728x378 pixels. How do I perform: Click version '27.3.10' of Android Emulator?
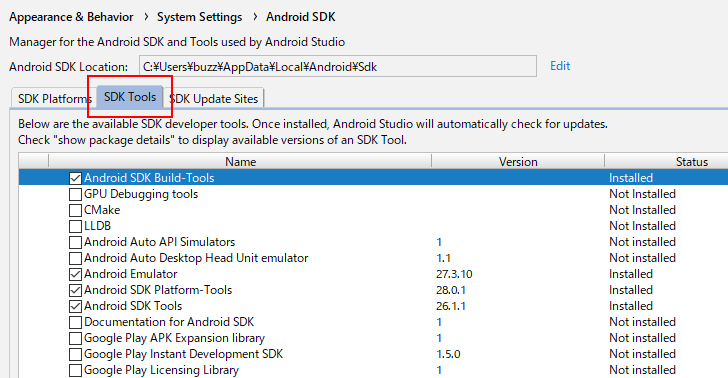454,274
